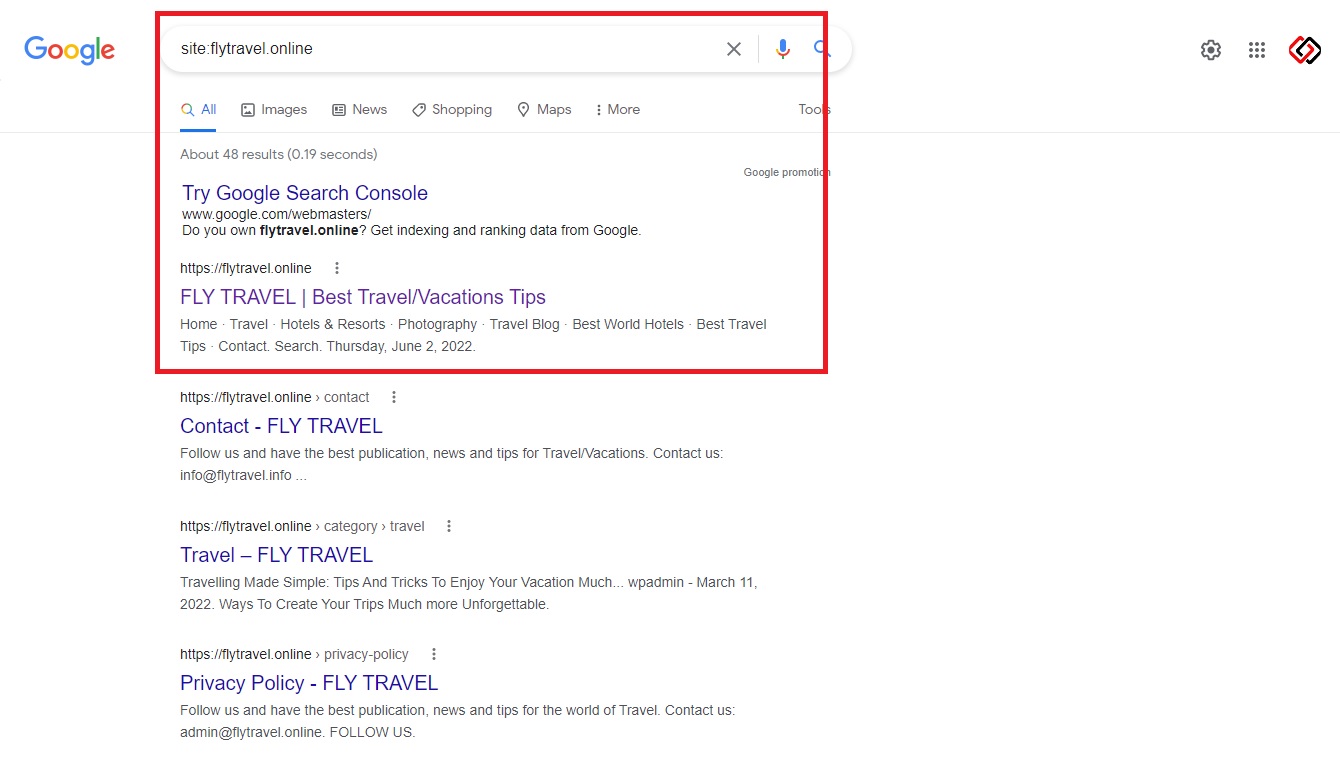Select the All results tab
1340x768 pixels.
point(198,110)
